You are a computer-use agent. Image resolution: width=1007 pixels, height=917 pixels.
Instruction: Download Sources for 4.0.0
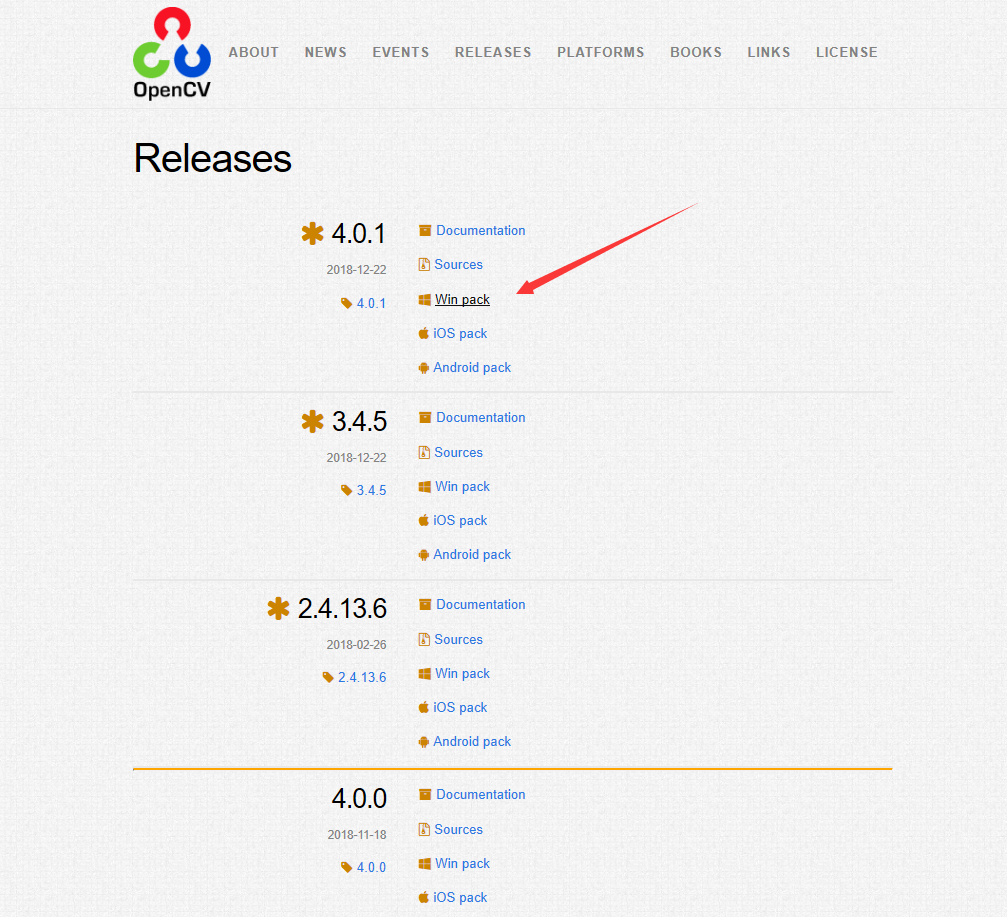[x=458, y=829]
